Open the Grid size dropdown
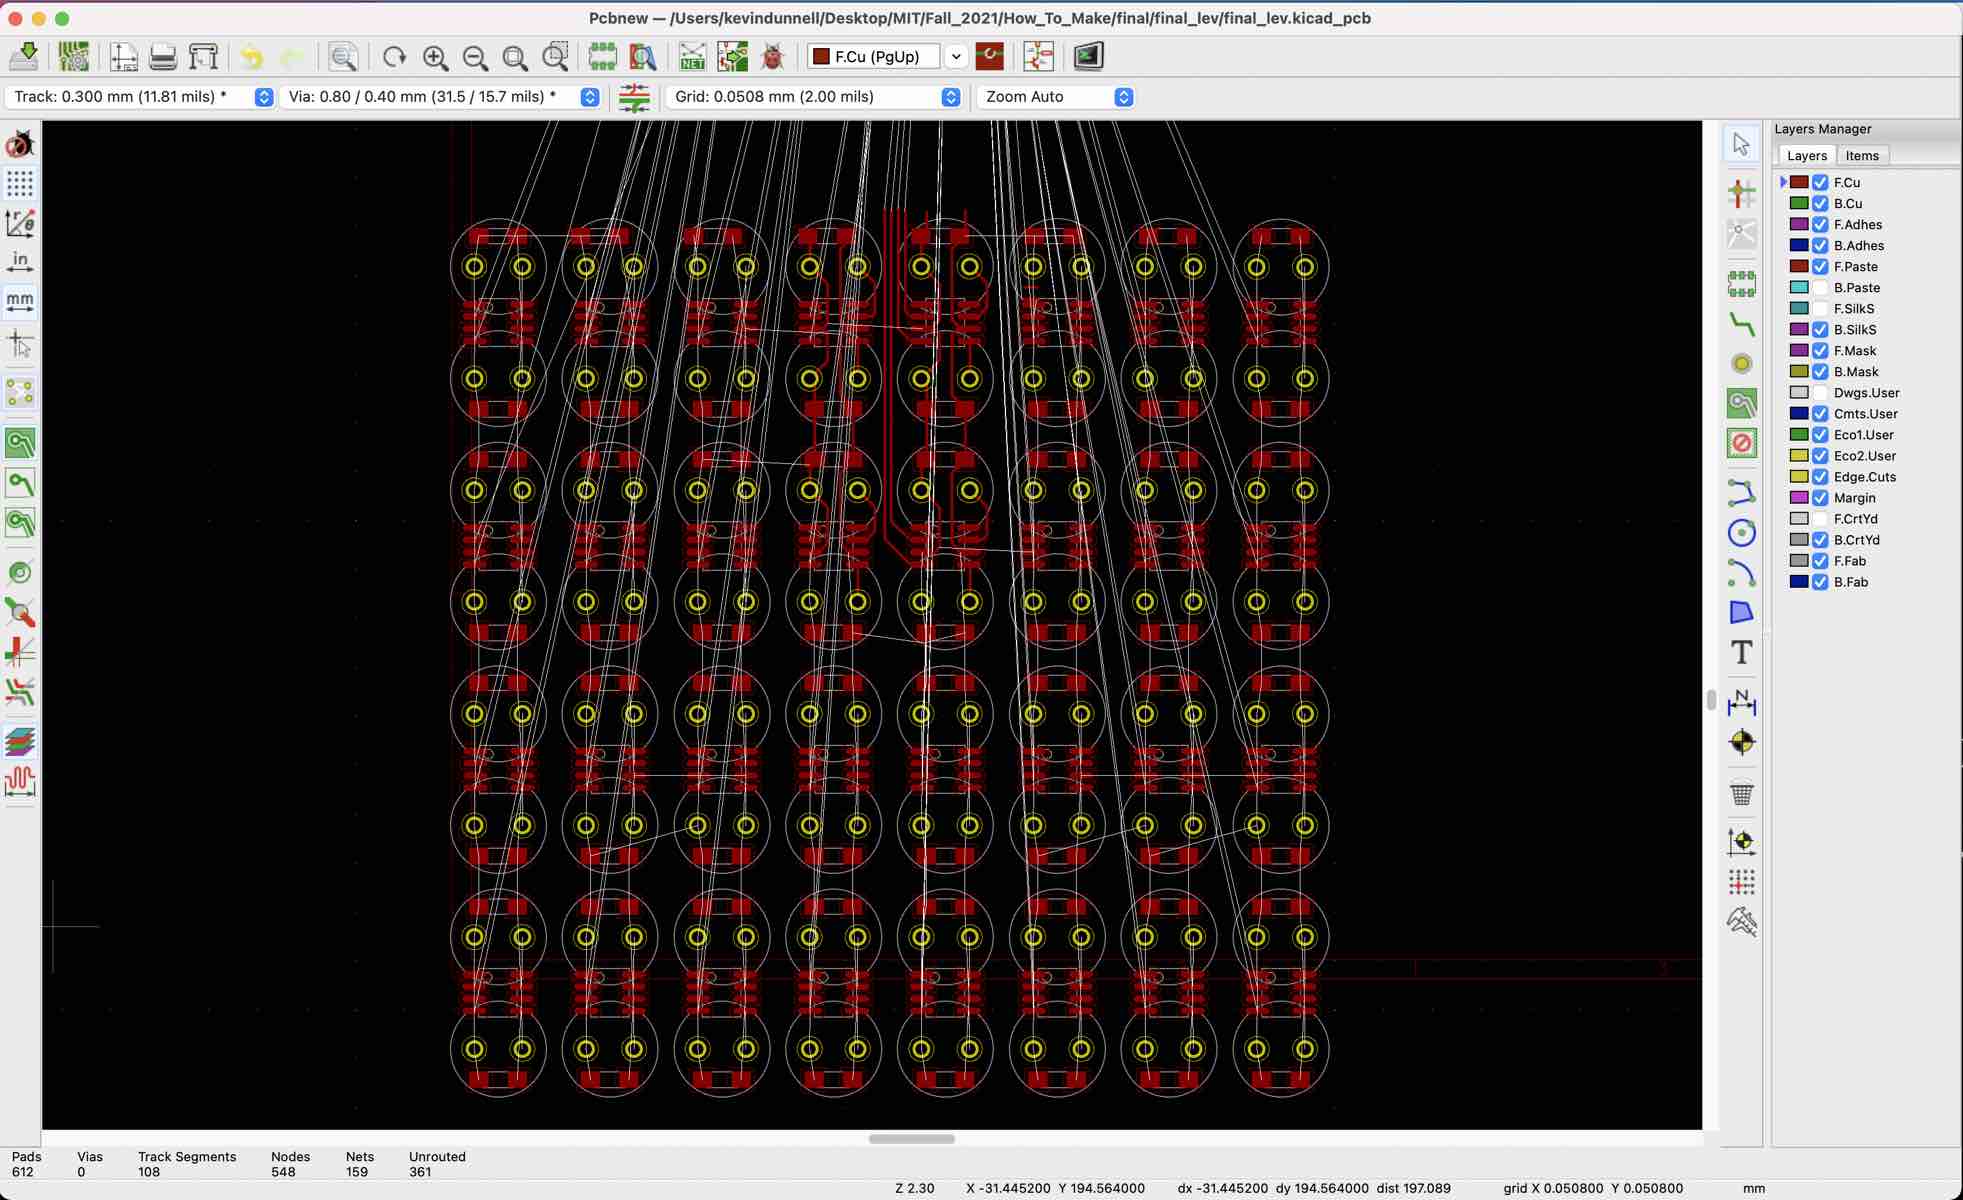1963x1200 pixels. 948,97
